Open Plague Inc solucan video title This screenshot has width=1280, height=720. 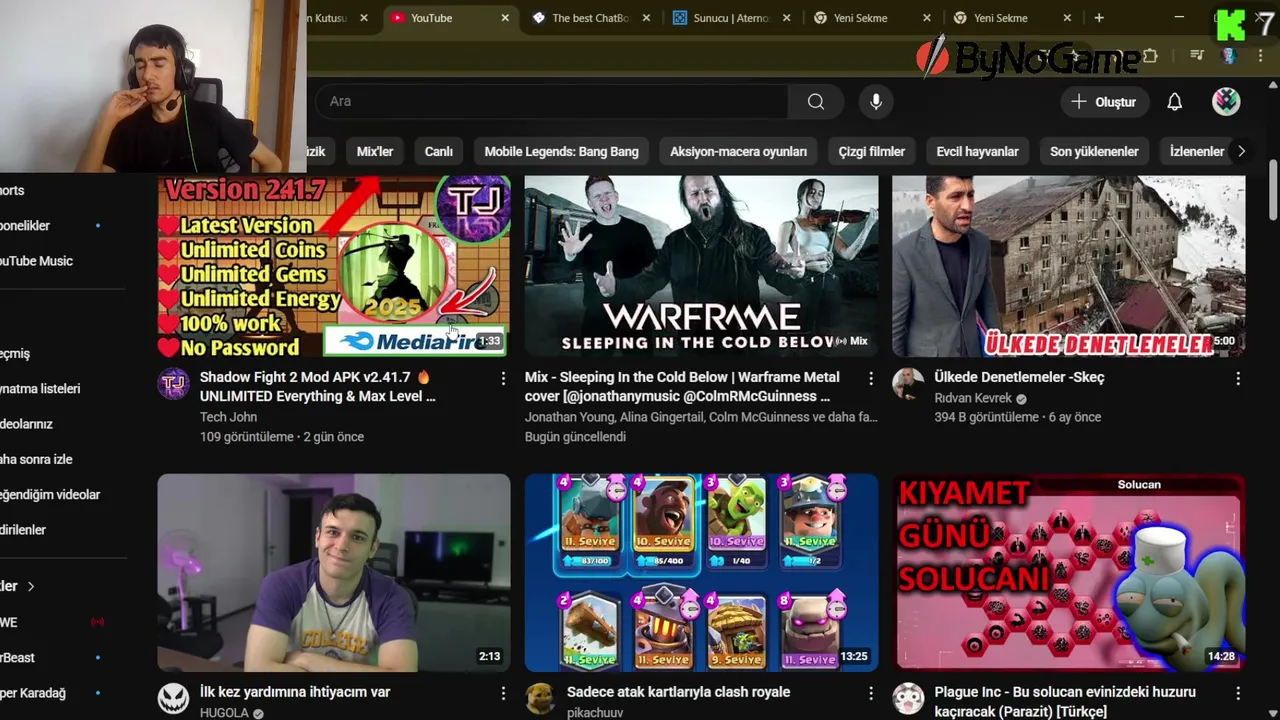point(1064,701)
